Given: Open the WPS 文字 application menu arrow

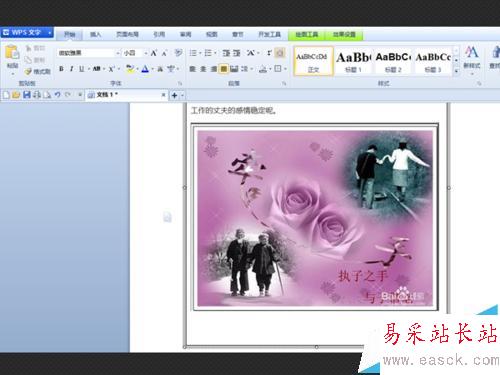Looking at the screenshot, I should click(49, 33).
